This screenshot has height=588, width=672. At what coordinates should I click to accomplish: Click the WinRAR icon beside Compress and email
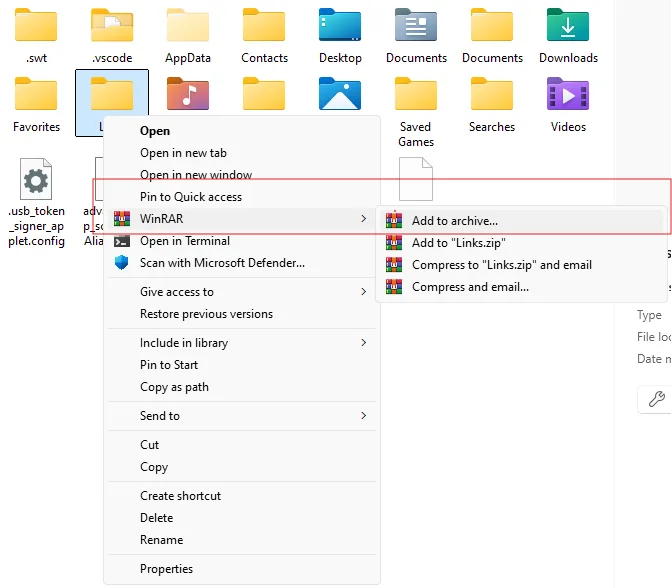click(x=394, y=286)
